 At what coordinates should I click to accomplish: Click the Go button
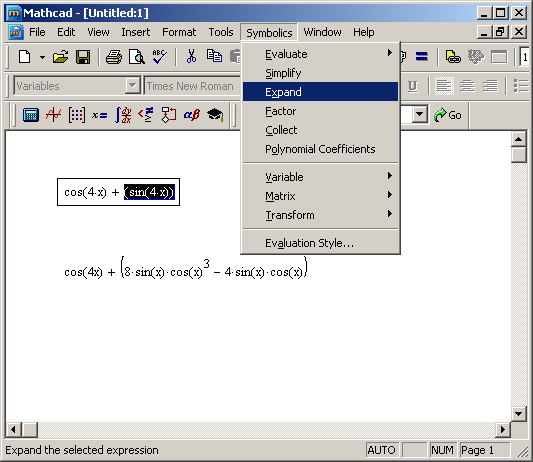(448, 115)
